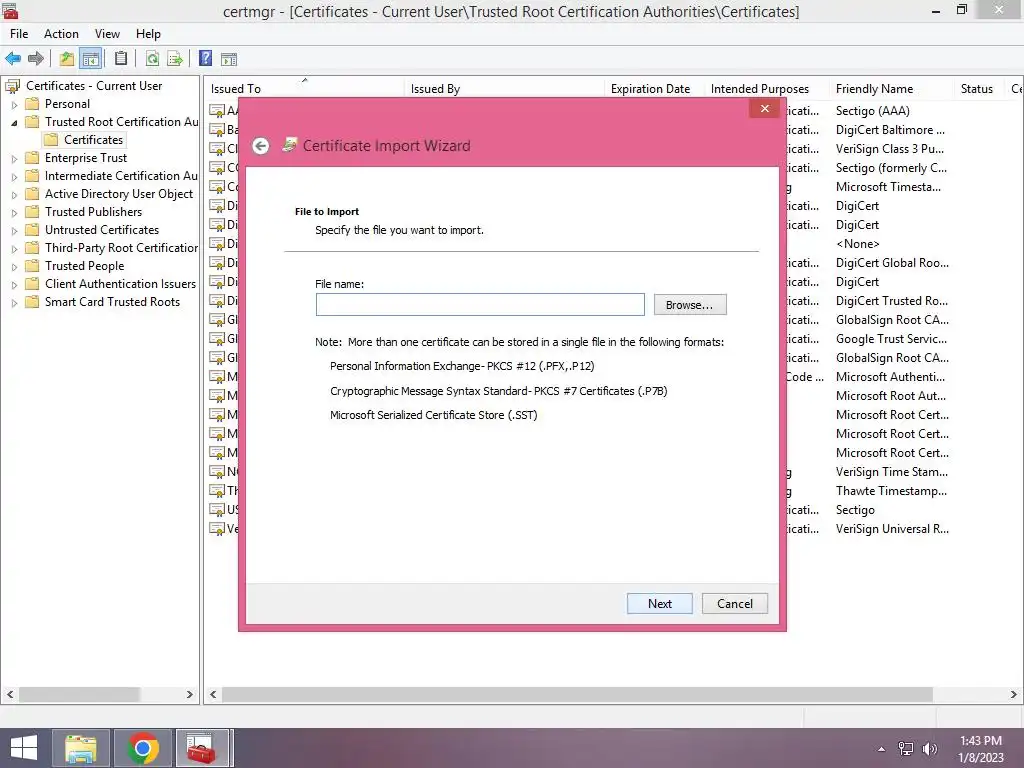Sort by the Friendly Name column header
Image resolution: width=1024 pixels, height=768 pixels.
point(893,89)
